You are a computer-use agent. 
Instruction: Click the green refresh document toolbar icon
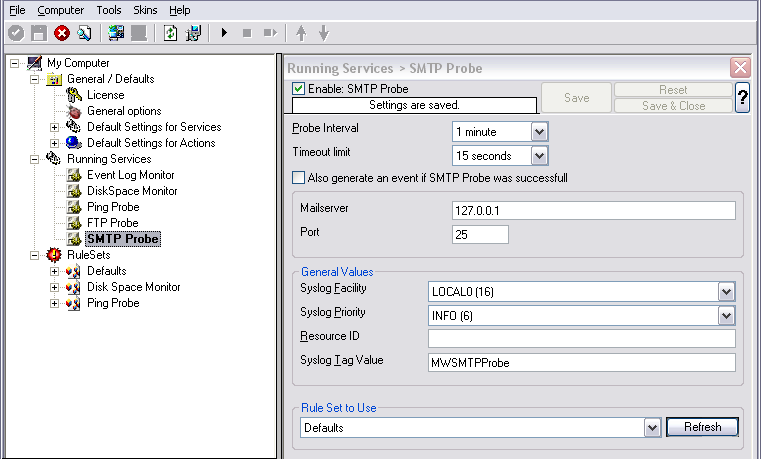tap(170, 33)
